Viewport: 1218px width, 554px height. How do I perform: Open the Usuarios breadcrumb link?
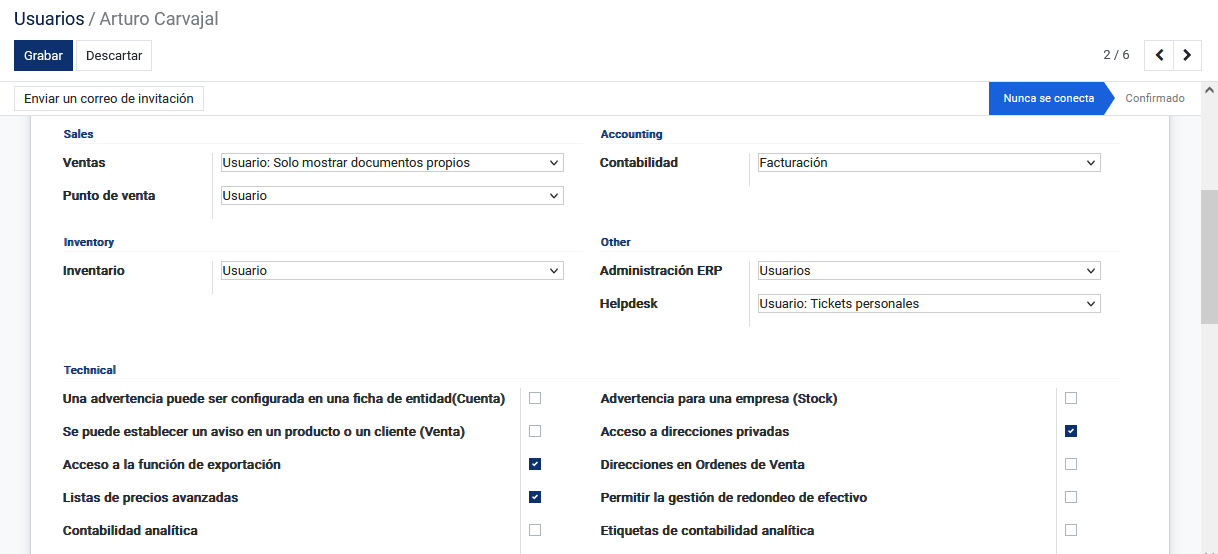[x=49, y=19]
